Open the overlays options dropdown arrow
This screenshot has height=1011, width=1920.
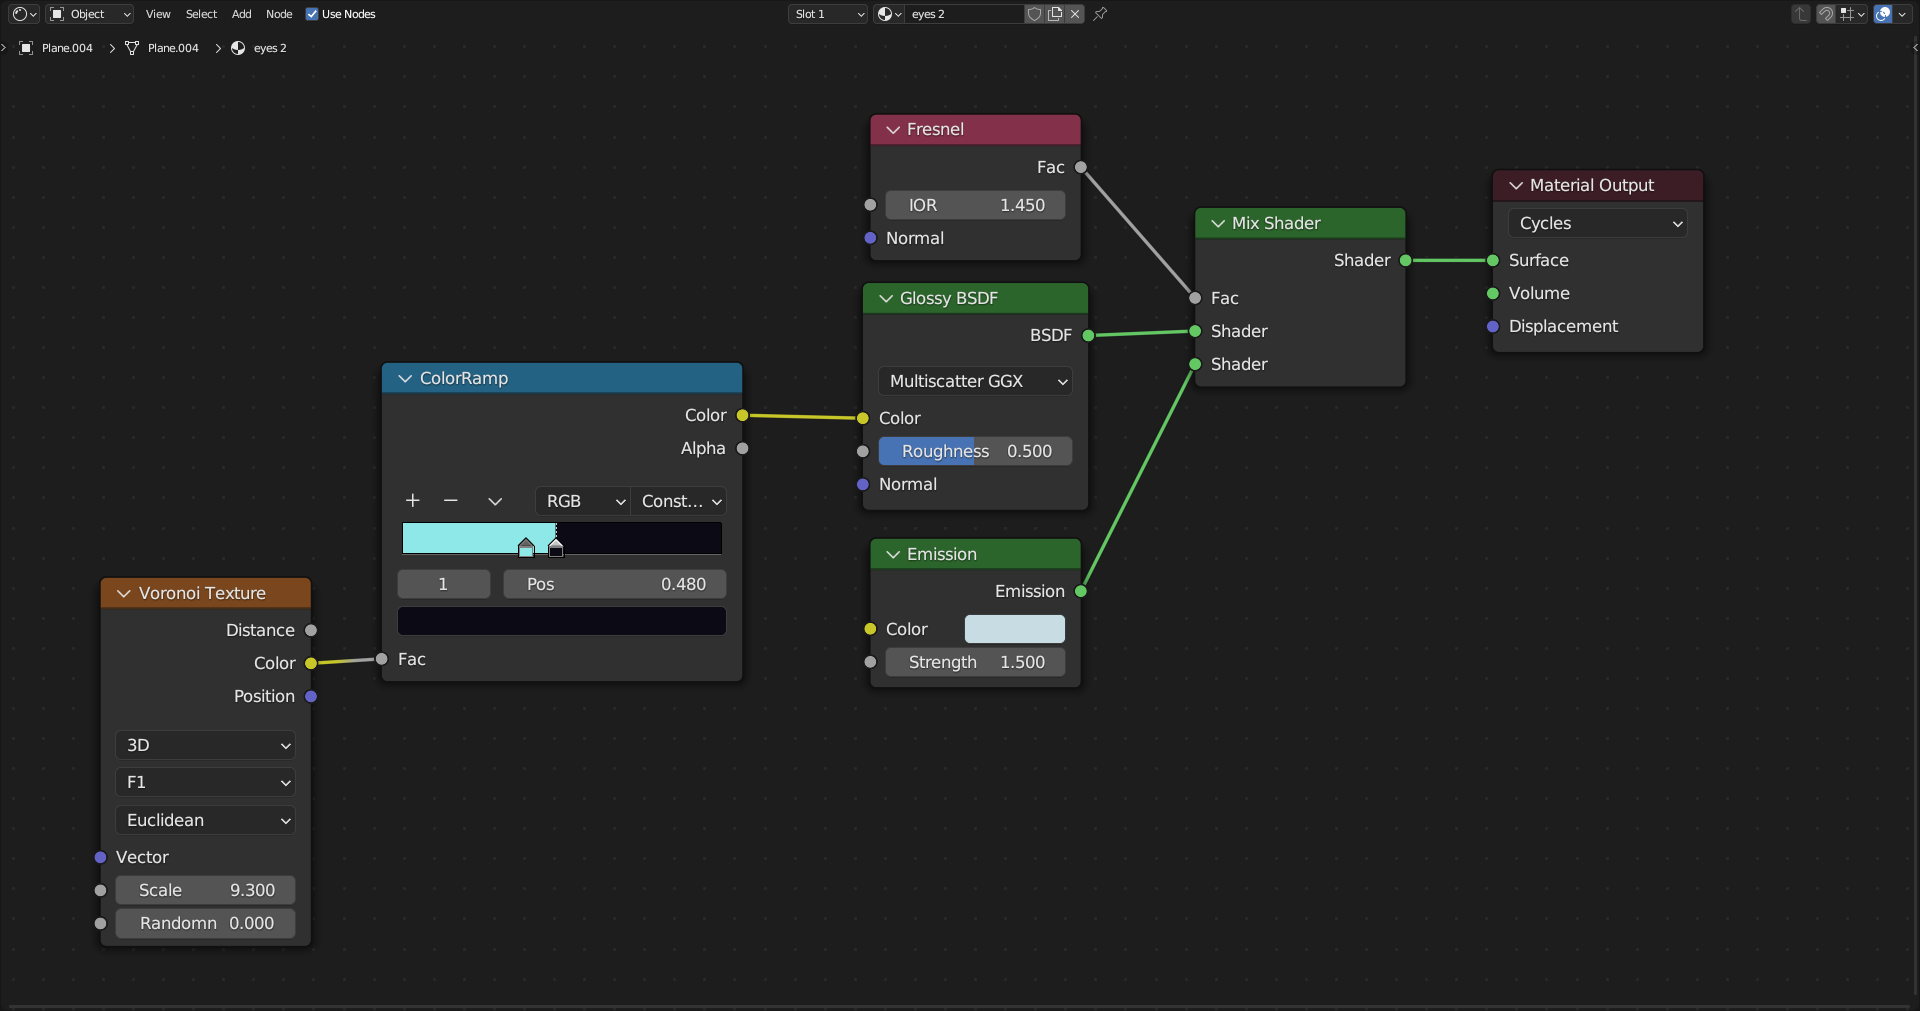tap(1902, 14)
